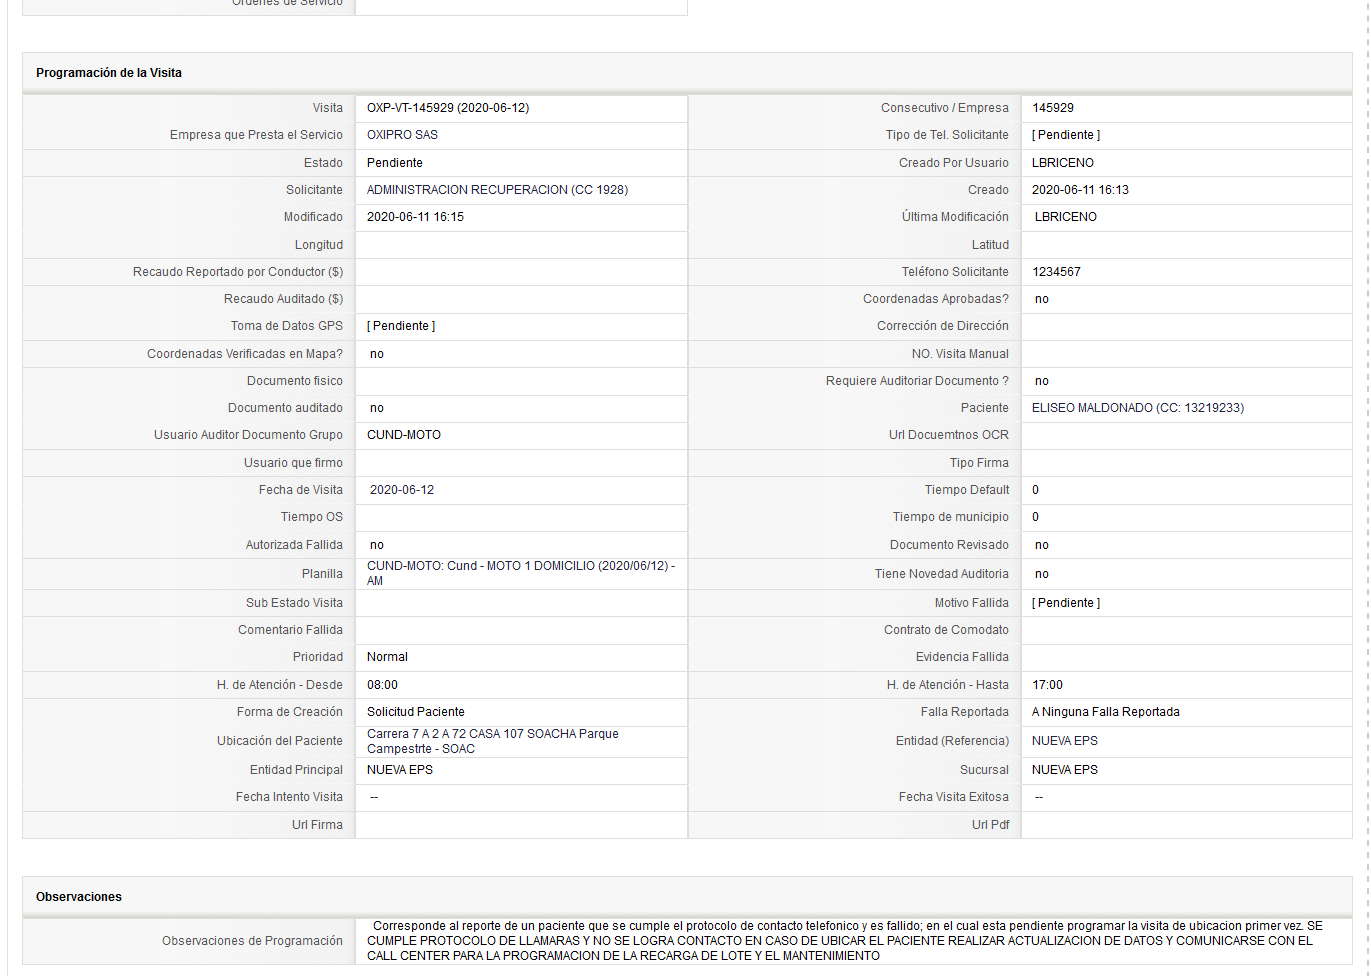Click H. de Atención - Hasta value 17:00
Image resolution: width=1371 pixels, height=976 pixels.
[x=1048, y=685]
